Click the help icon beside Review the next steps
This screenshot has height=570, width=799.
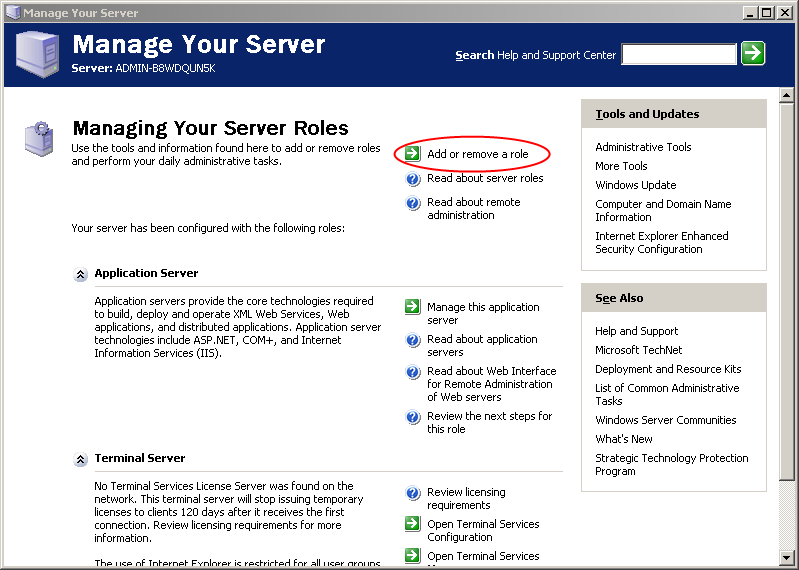[x=412, y=417]
